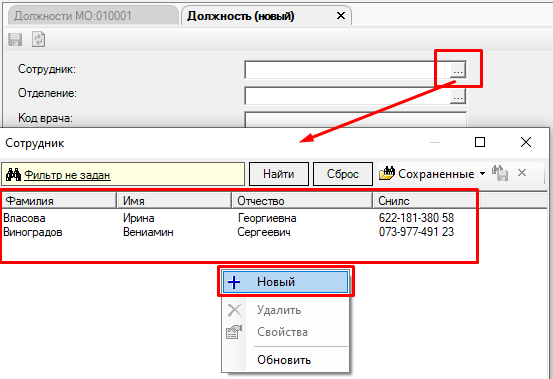Click into the Код врача input field
The height and width of the screenshot is (379, 553).
coord(356,120)
